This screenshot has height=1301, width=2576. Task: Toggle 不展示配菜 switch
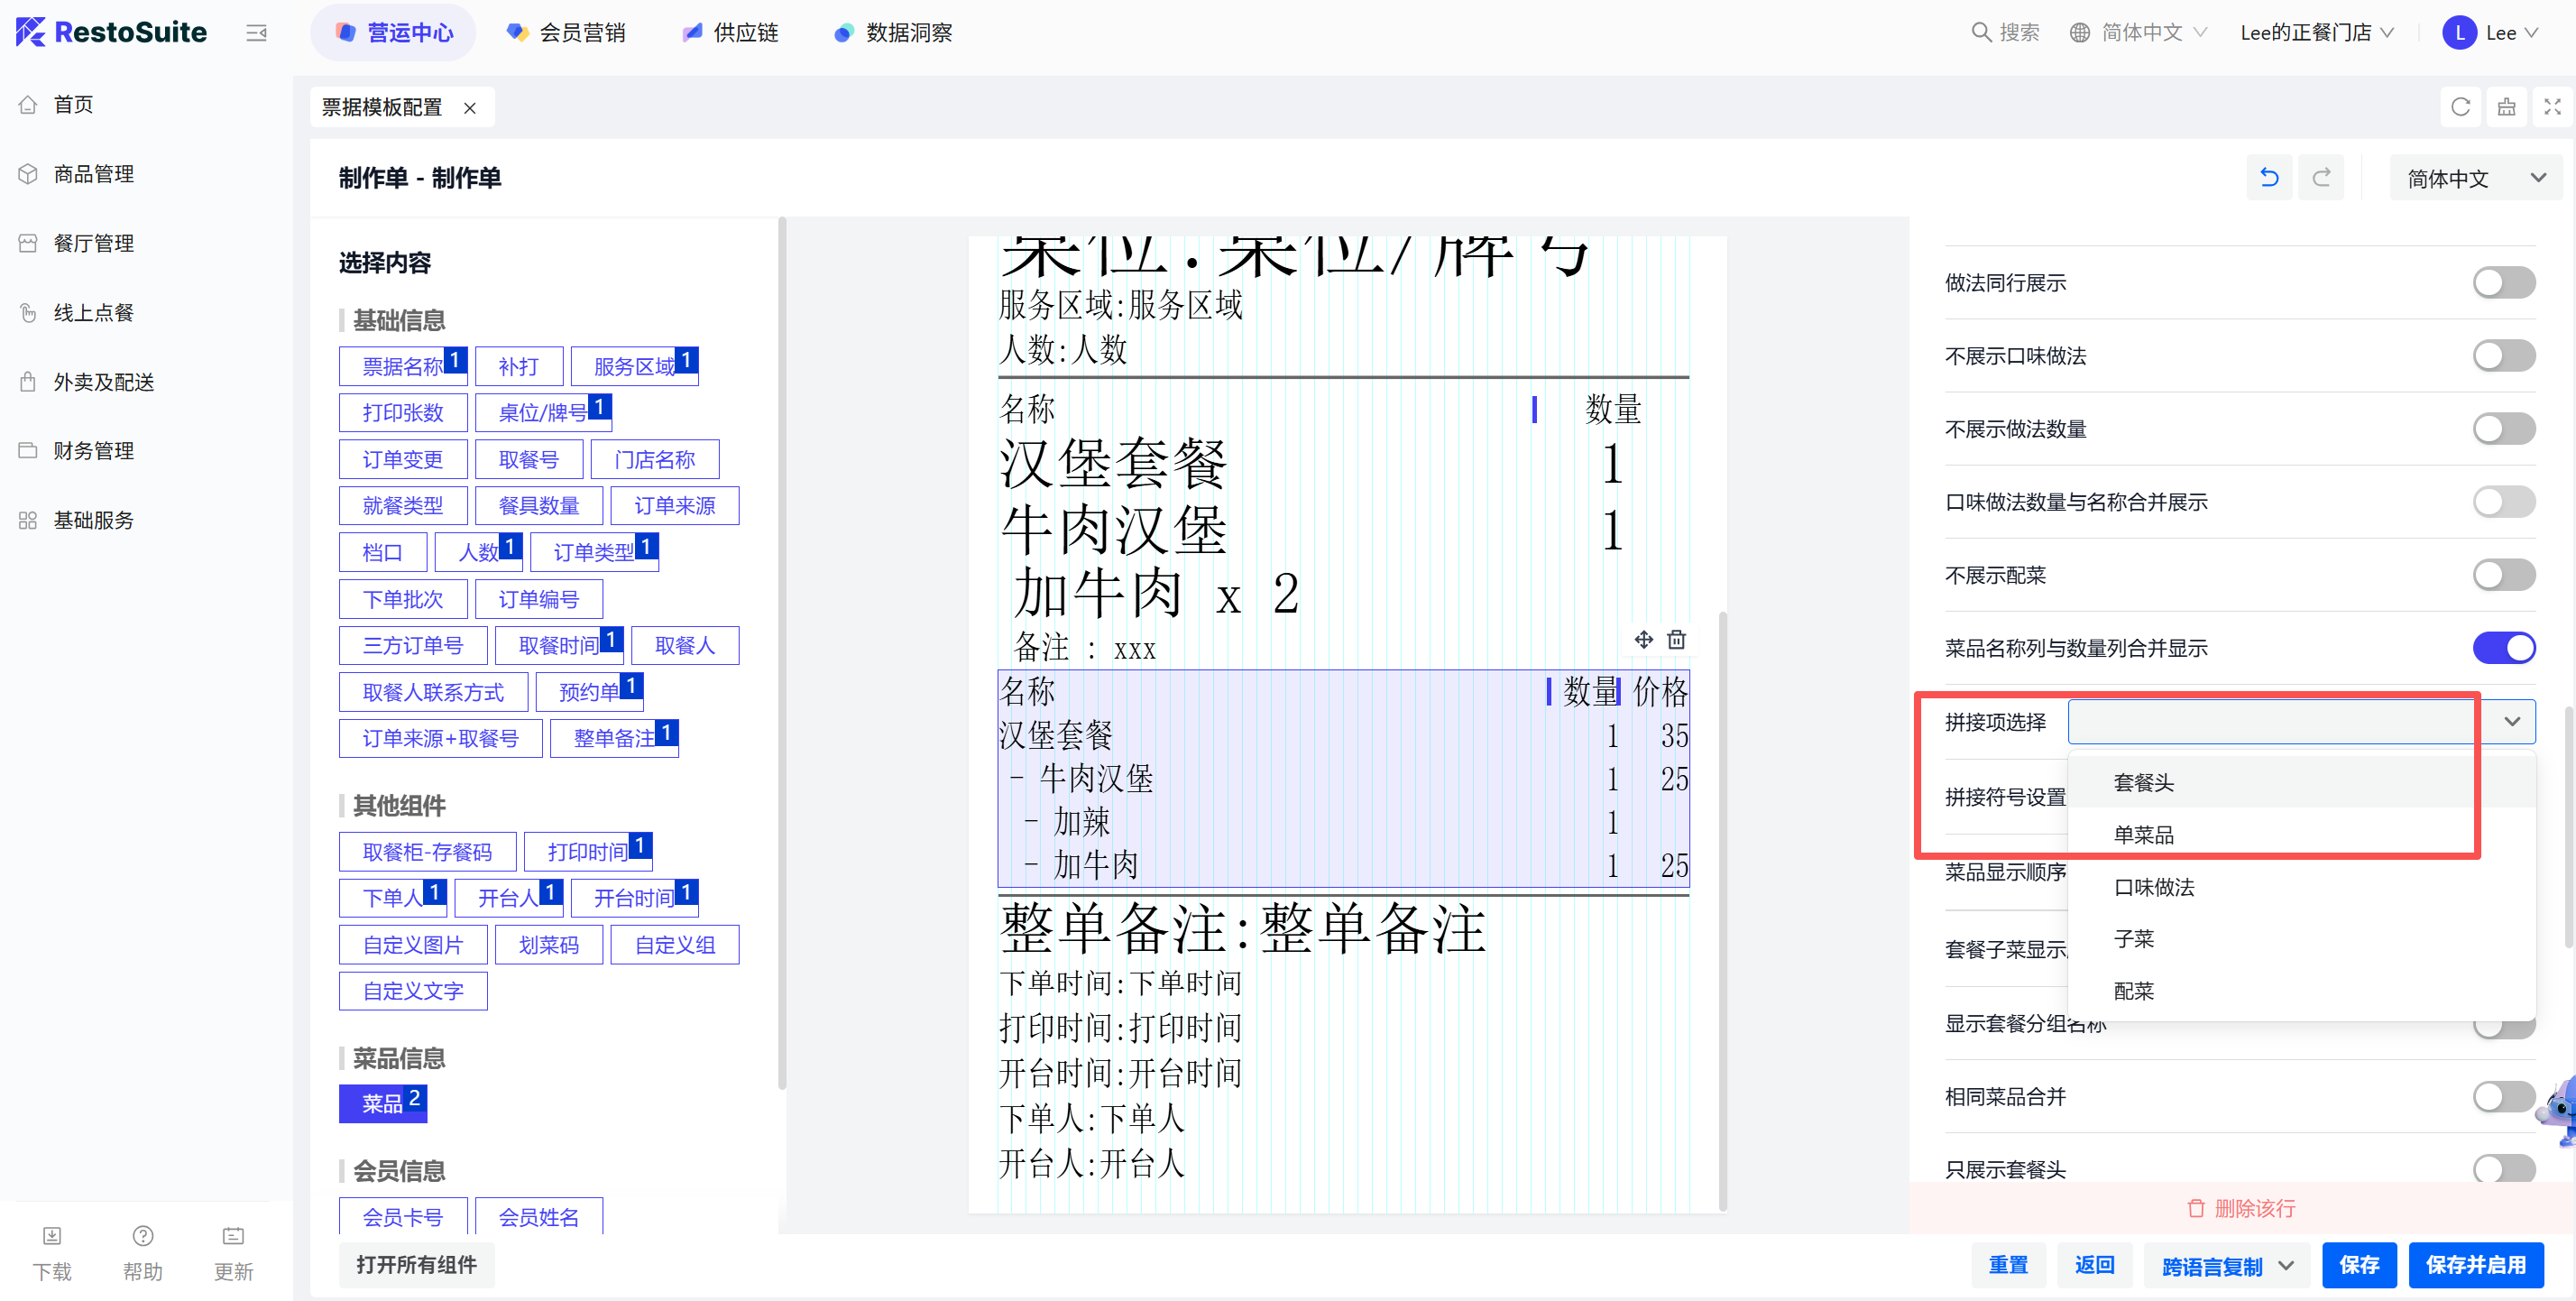[2503, 575]
